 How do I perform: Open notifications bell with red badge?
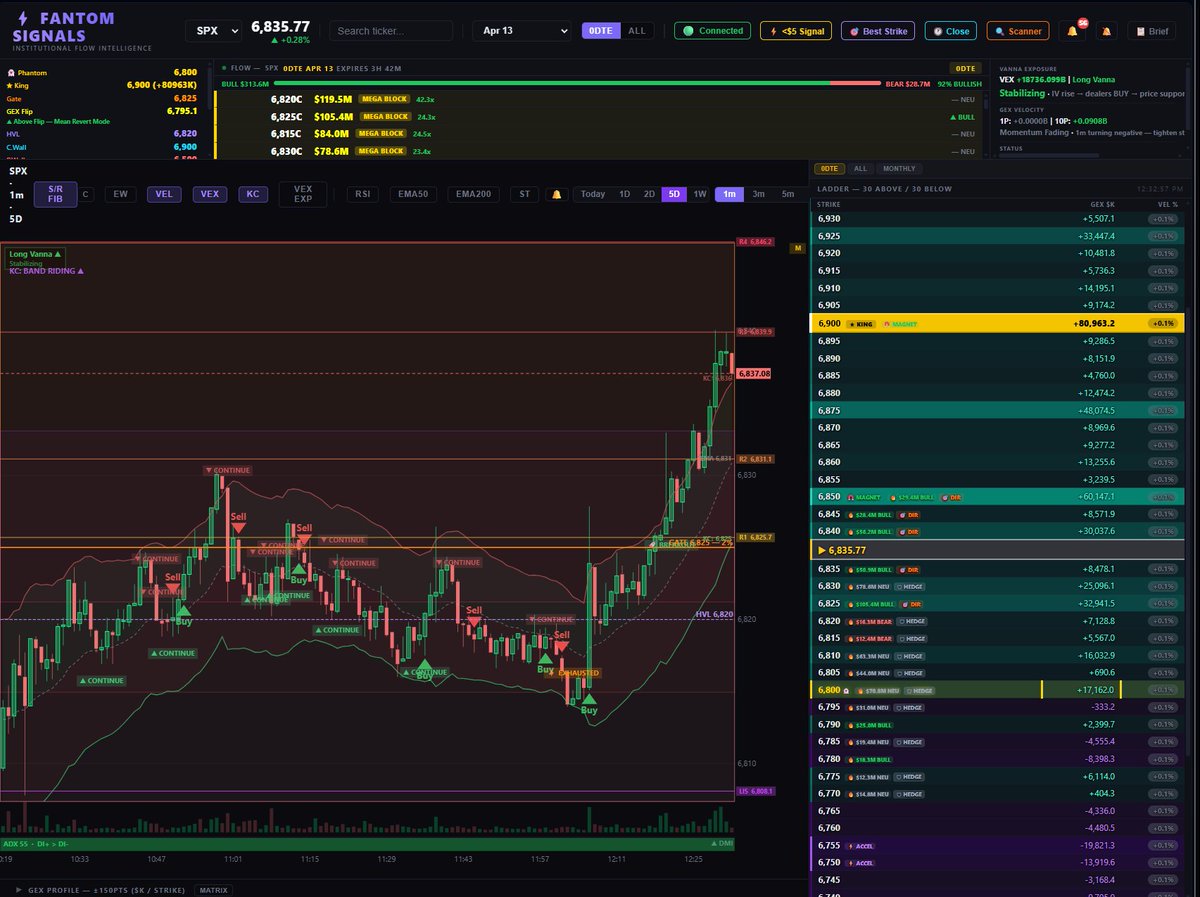[x=1073, y=31]
